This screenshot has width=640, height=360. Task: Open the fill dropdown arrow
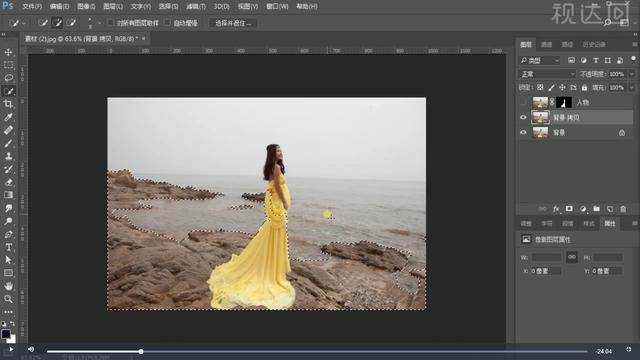pyautogui.click(x=632, y=87)
